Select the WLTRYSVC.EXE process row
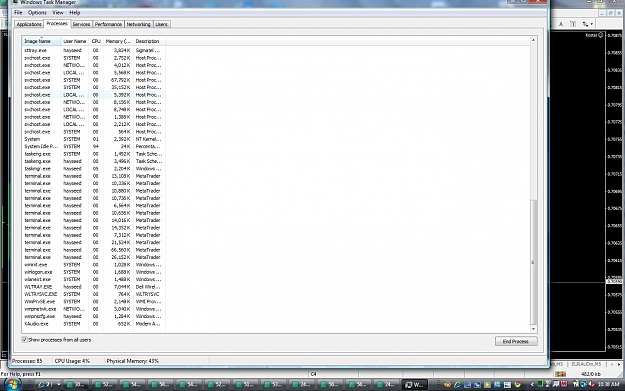The width and height of the screenshot is (625, 391). point(94,294)
